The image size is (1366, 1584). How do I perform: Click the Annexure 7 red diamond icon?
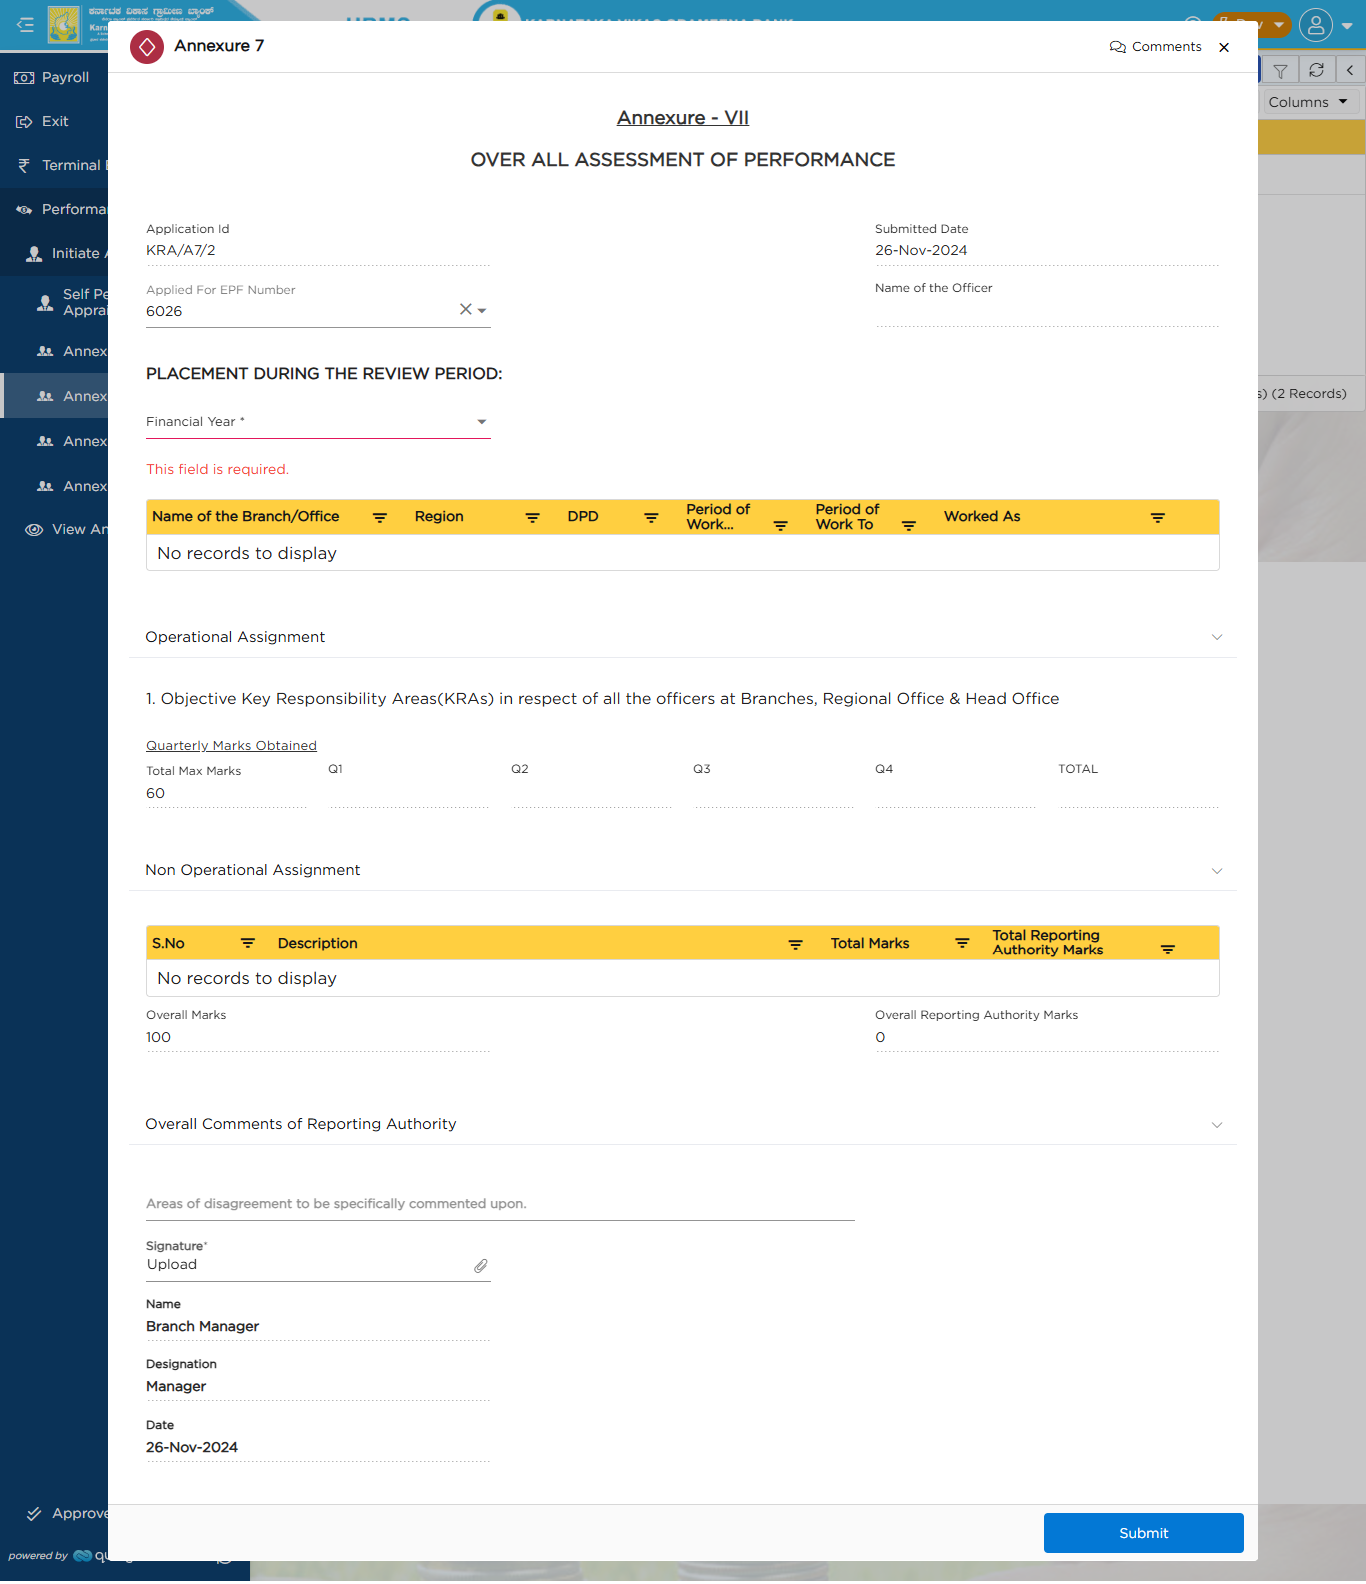pos(147,46)
